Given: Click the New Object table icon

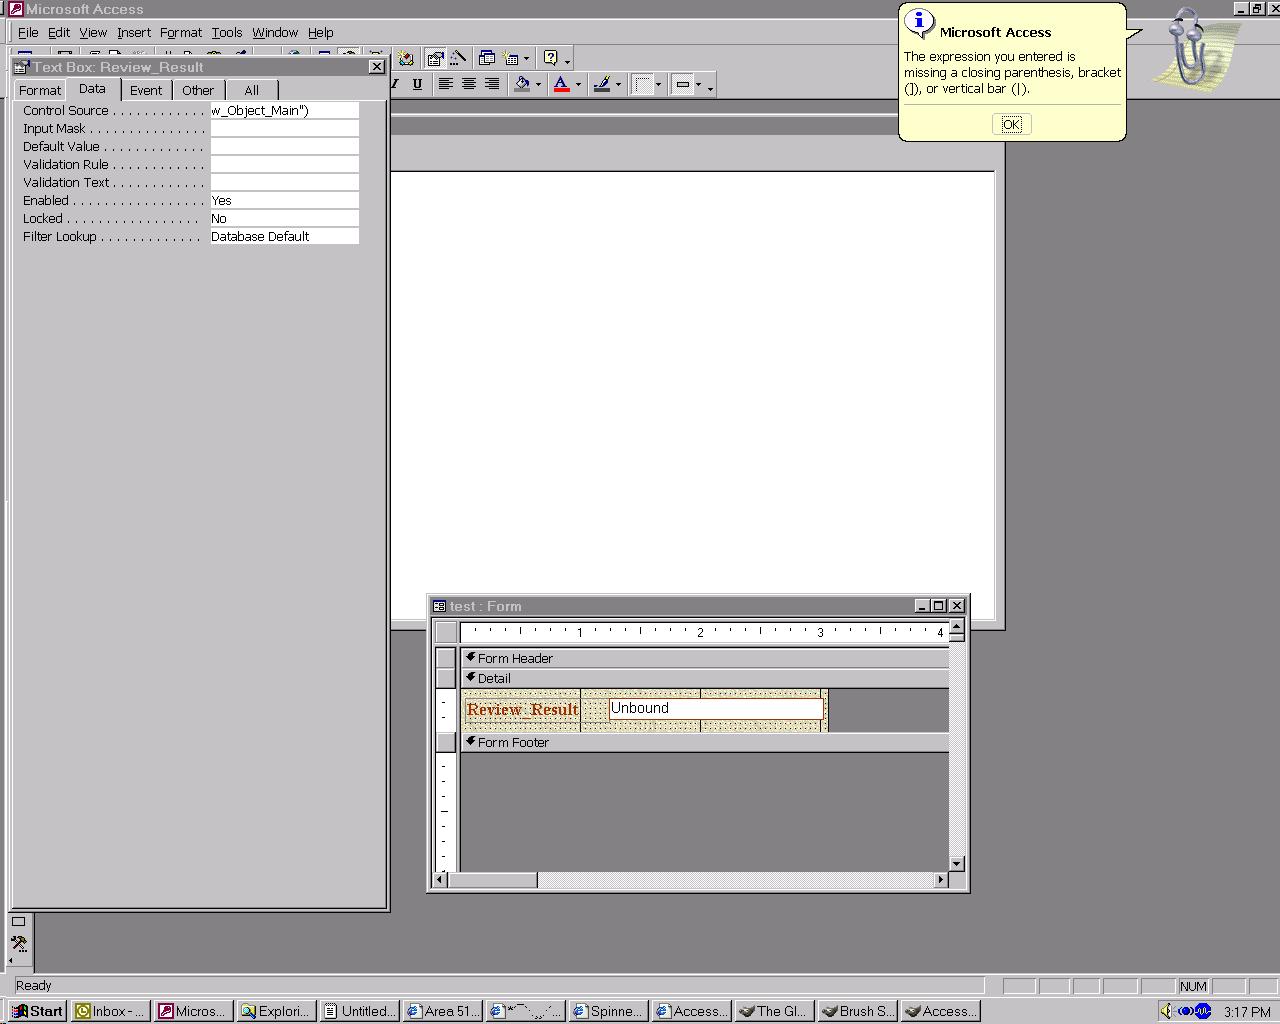Looking at the screenshot, I should 511,59.
